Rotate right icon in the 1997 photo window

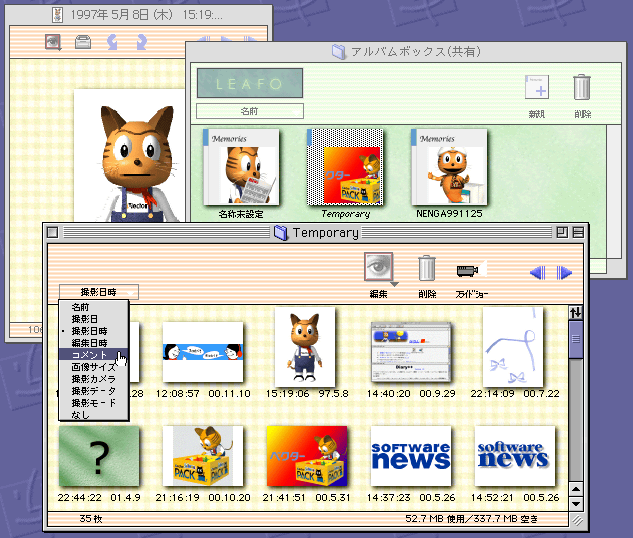pyautogui.click(x=141, y=42)
